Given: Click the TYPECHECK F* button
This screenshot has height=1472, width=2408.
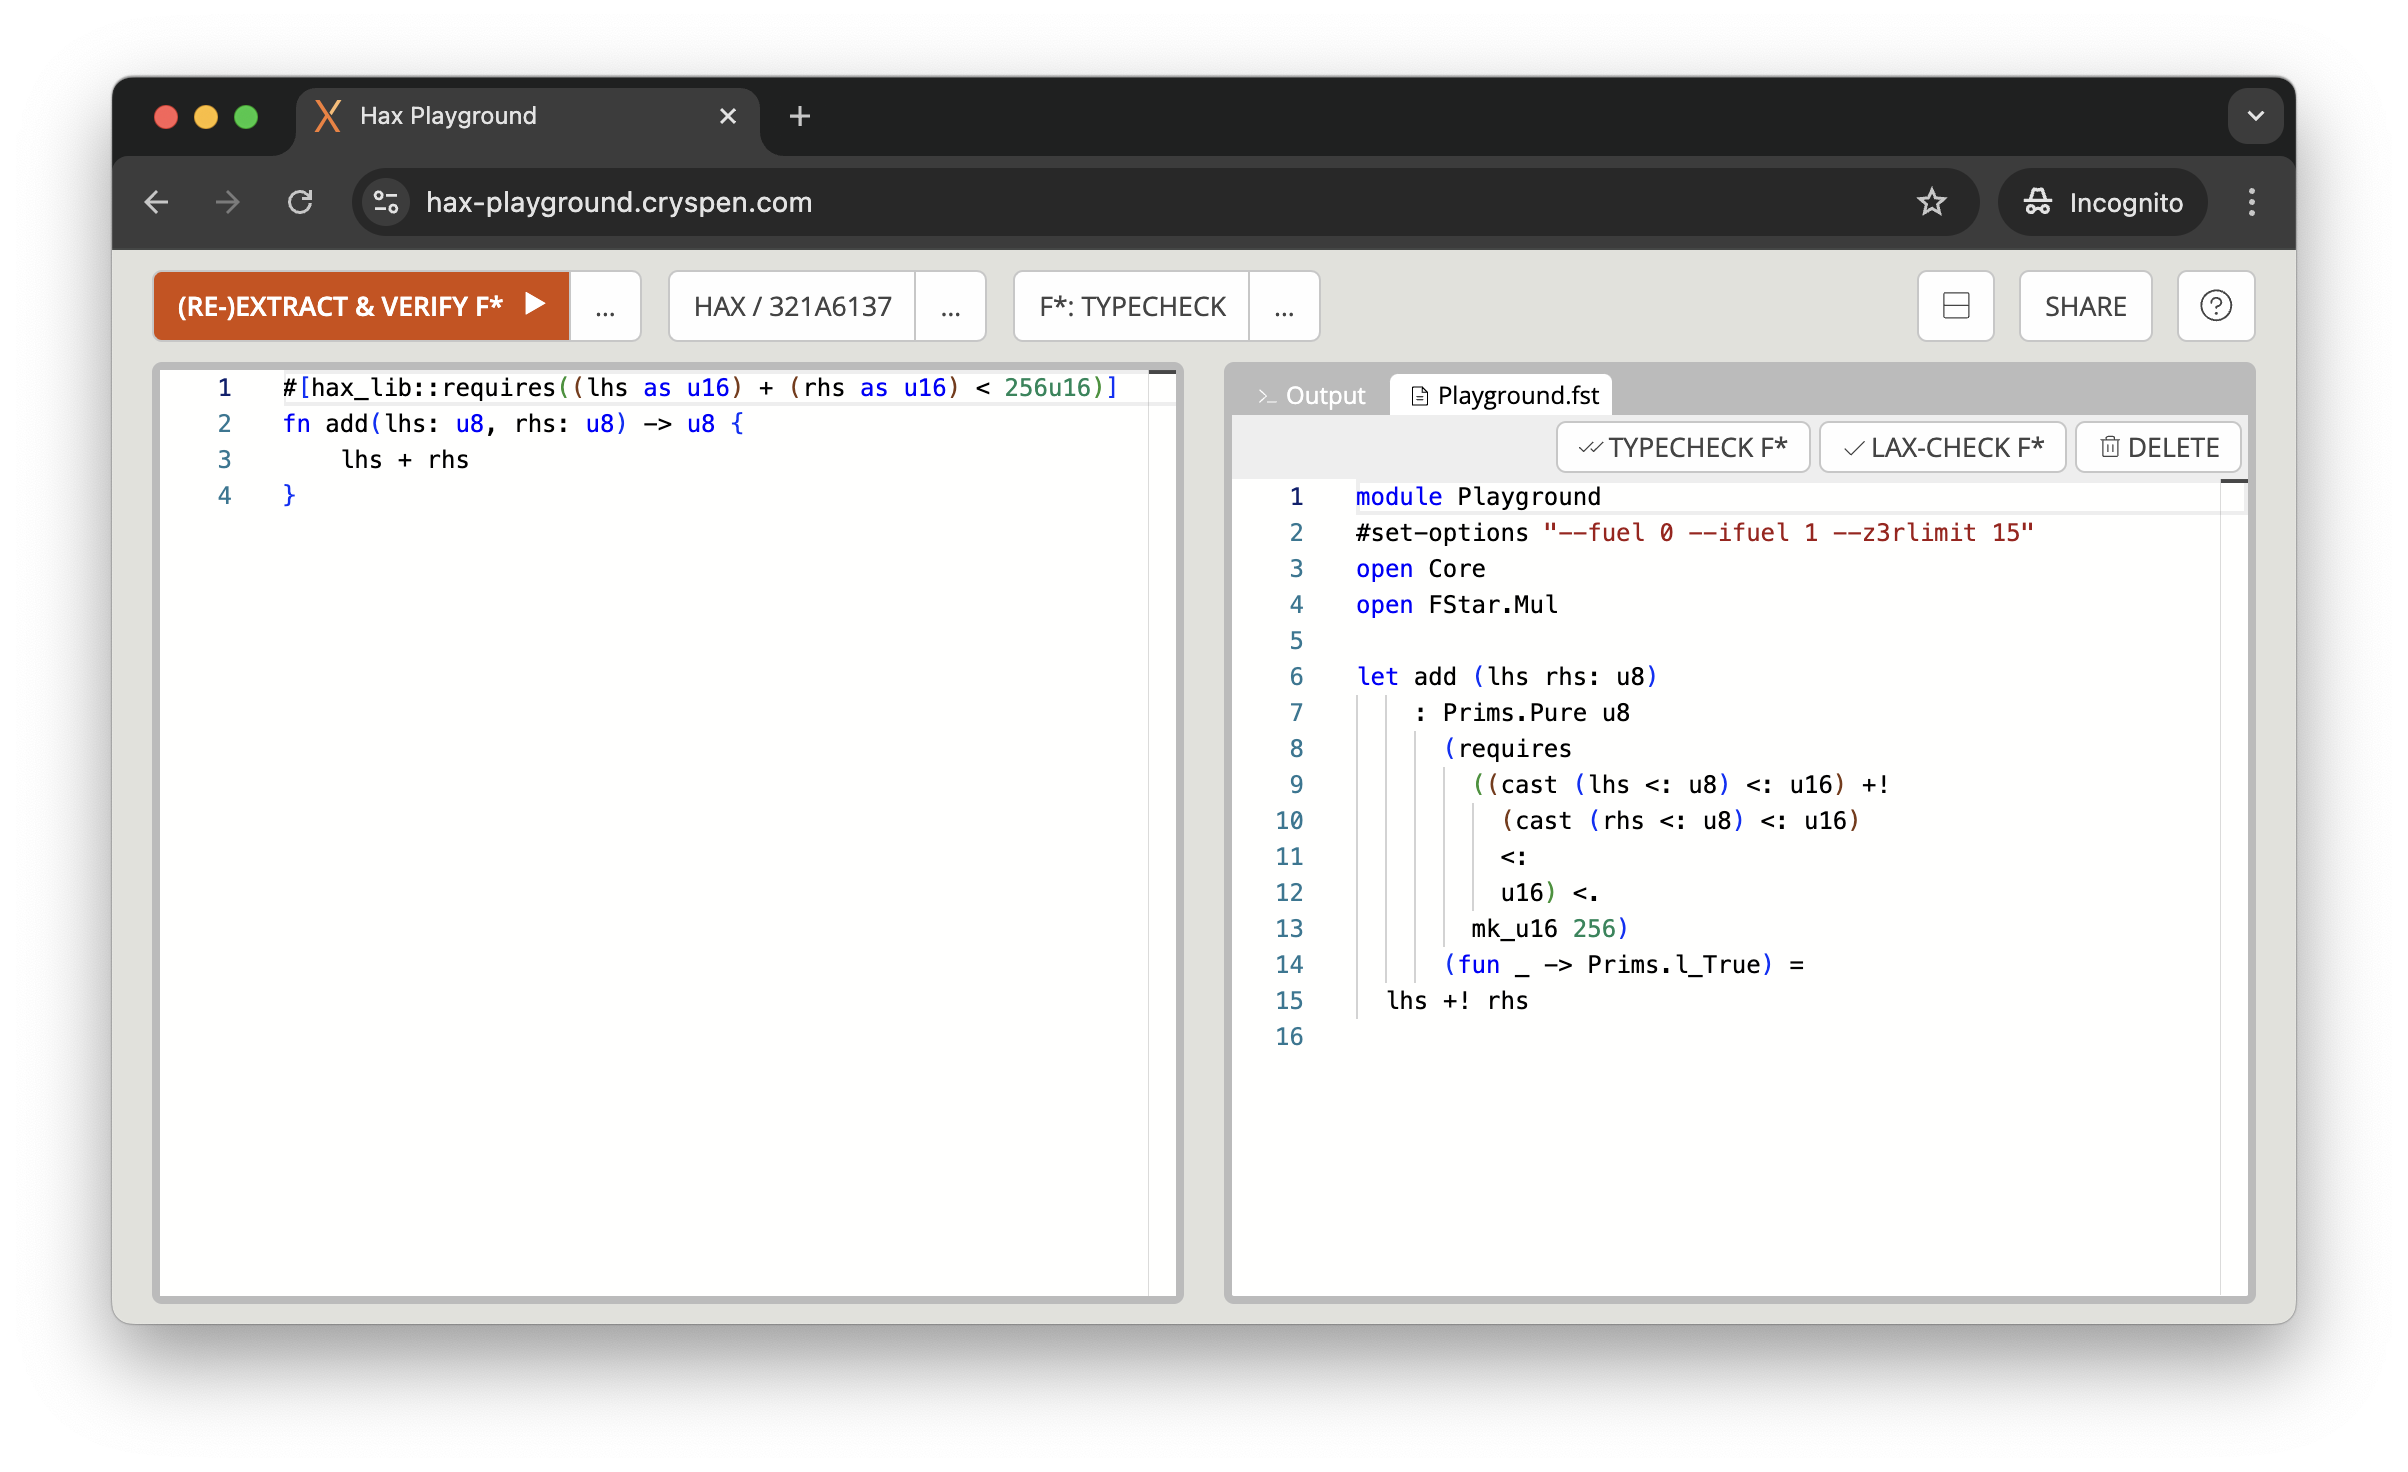Looking at the screenshot, I should [1683, 447].
